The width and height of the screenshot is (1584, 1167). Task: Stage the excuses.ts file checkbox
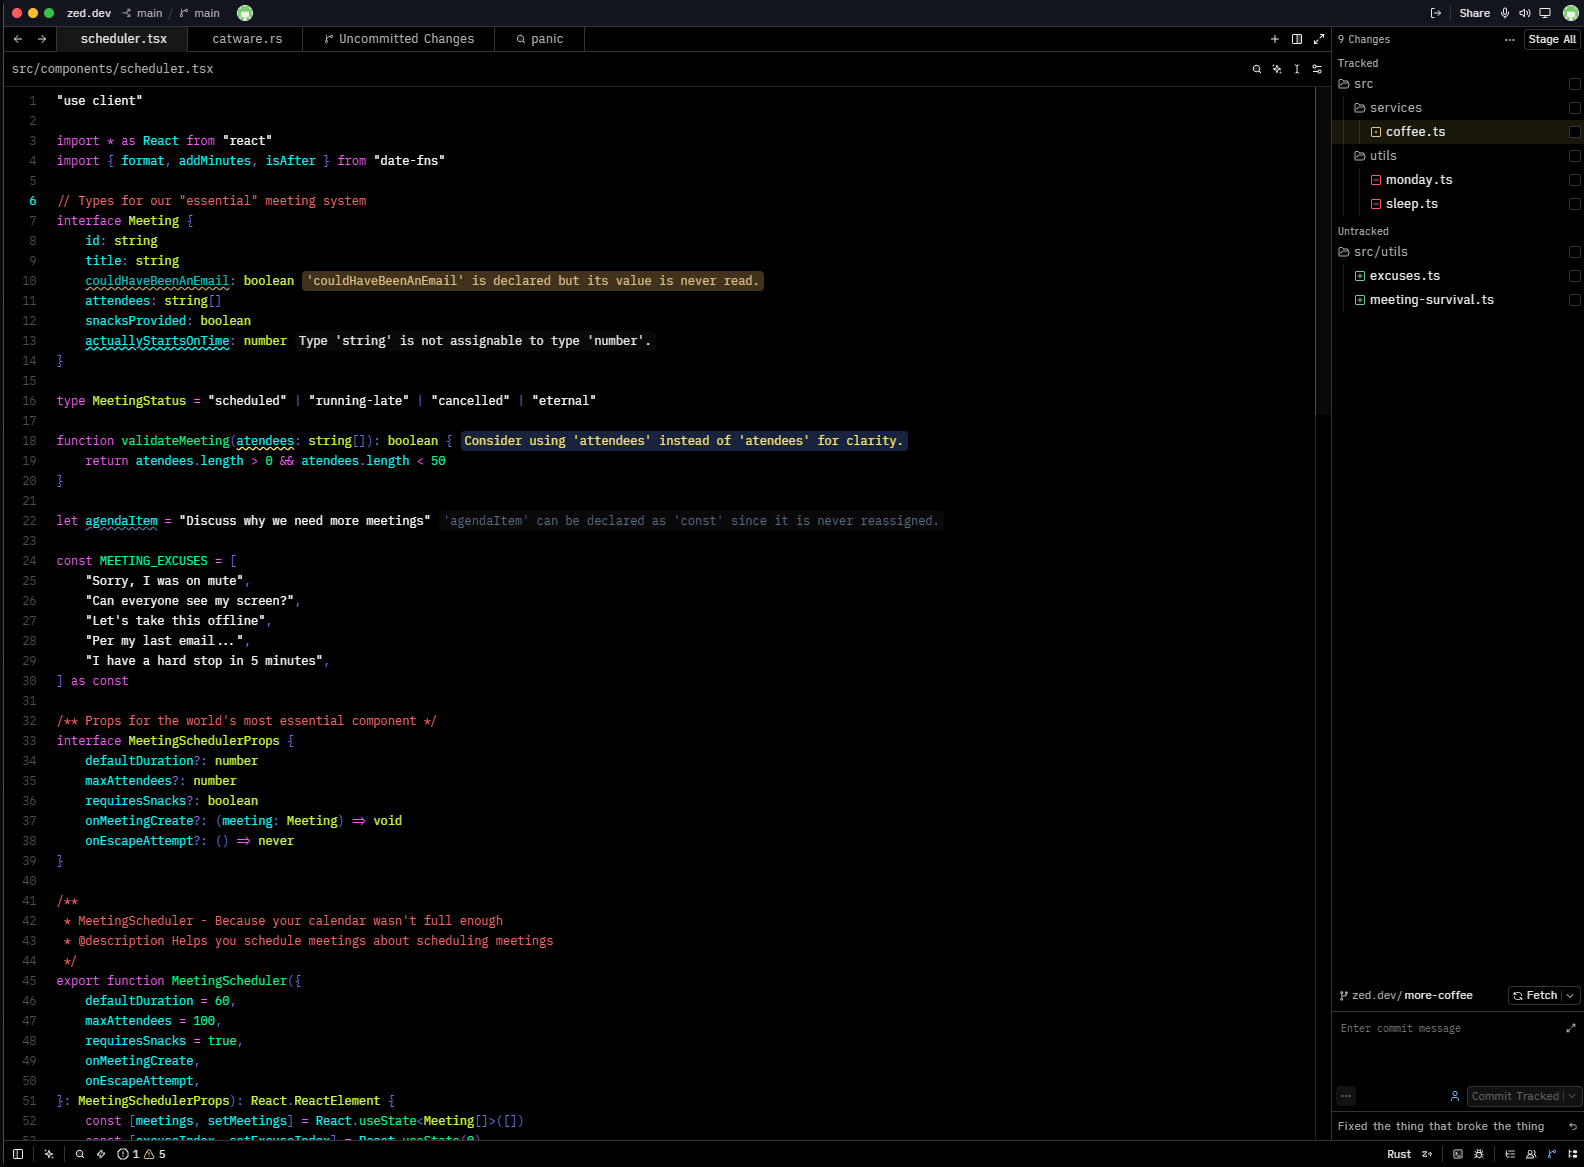[x=1575, y=276]
